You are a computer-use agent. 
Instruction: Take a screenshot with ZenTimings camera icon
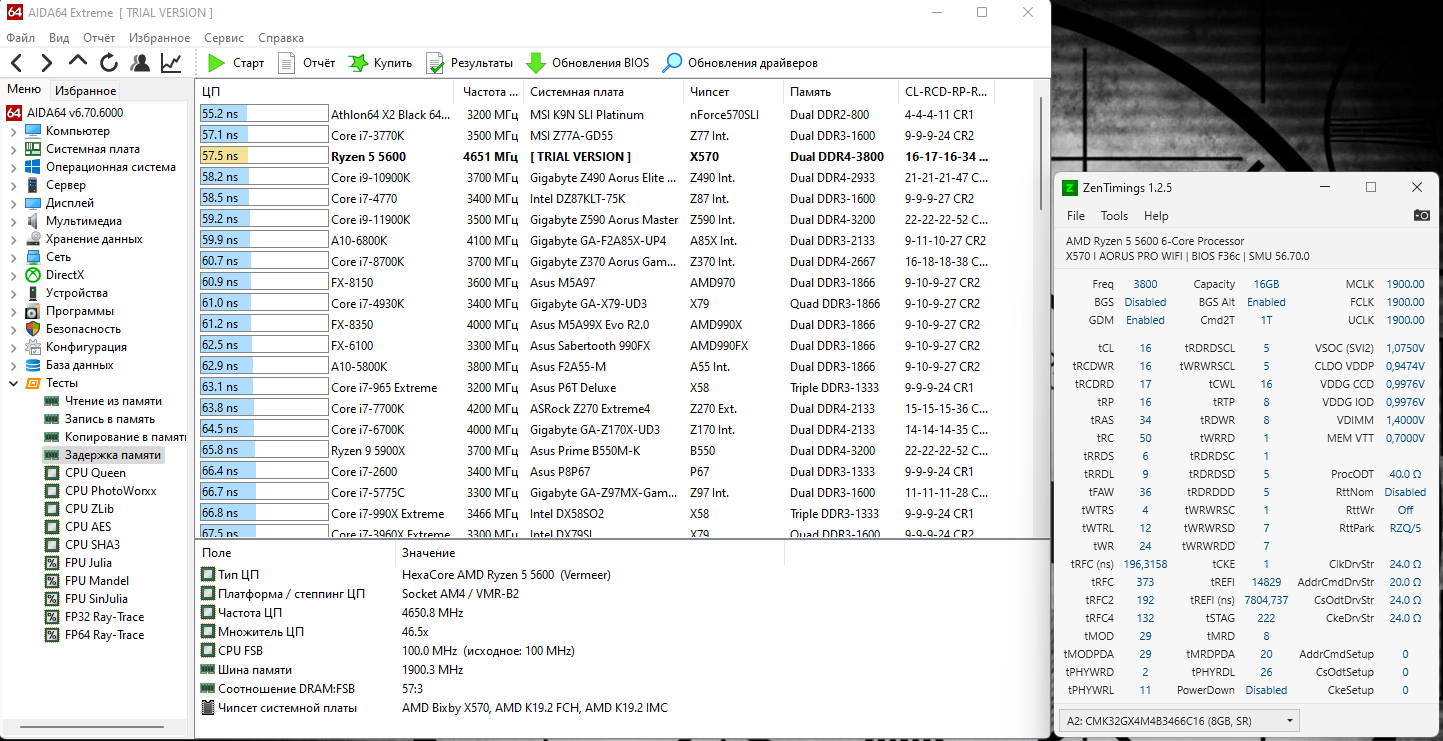tap(1421, 215)
